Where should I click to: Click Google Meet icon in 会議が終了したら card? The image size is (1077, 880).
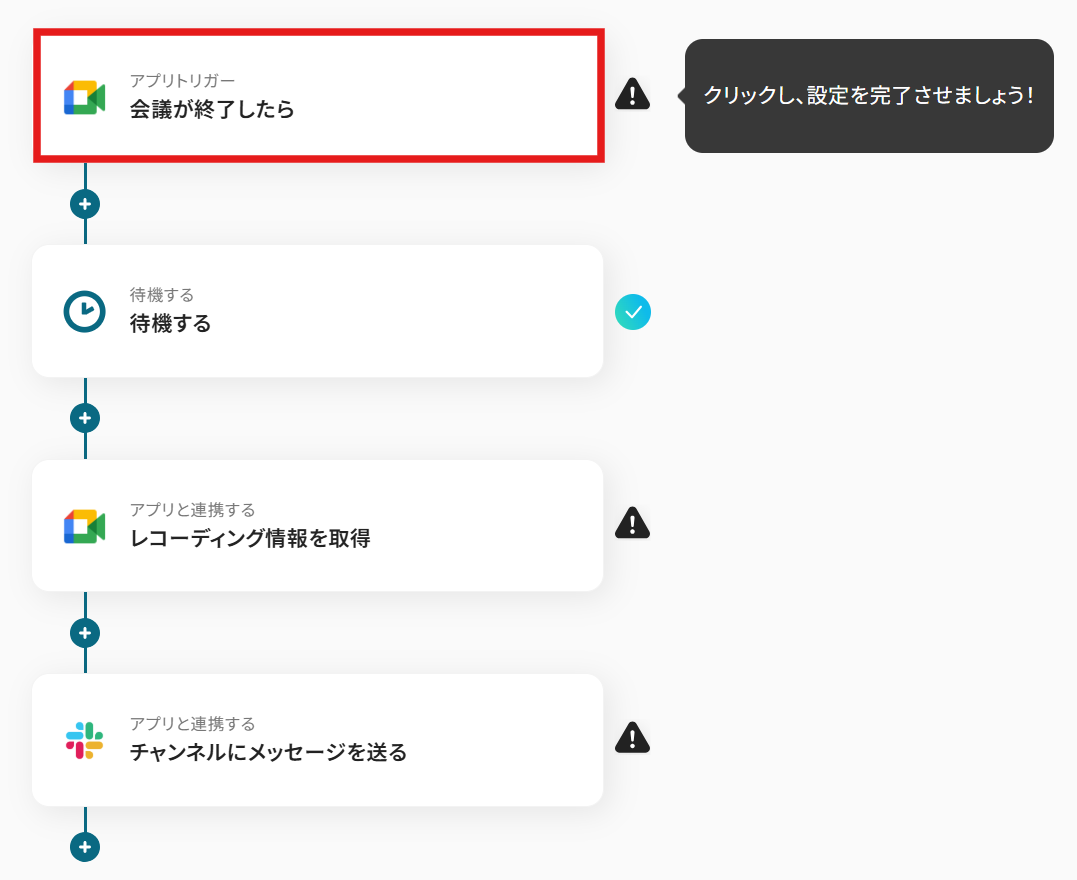click(x=84, y=98)
